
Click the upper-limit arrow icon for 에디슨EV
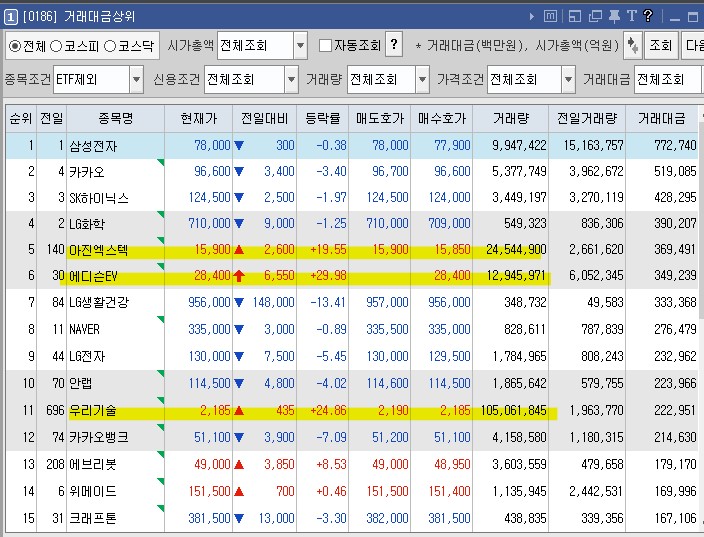(239, 276)
